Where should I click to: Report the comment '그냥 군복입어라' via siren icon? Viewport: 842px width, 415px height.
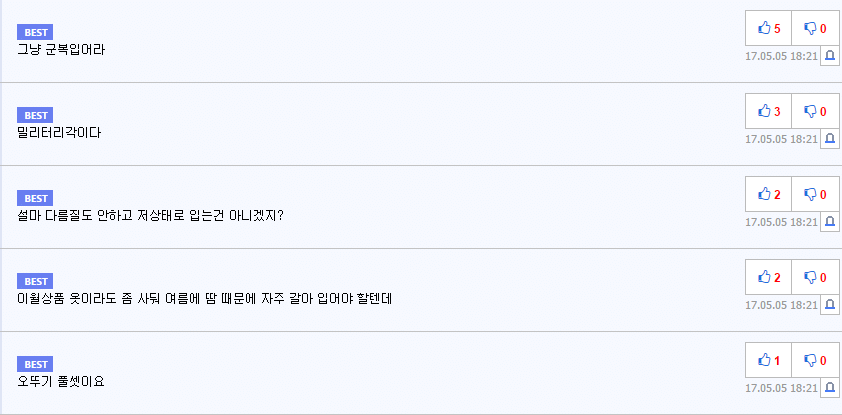tap(830, 56)
